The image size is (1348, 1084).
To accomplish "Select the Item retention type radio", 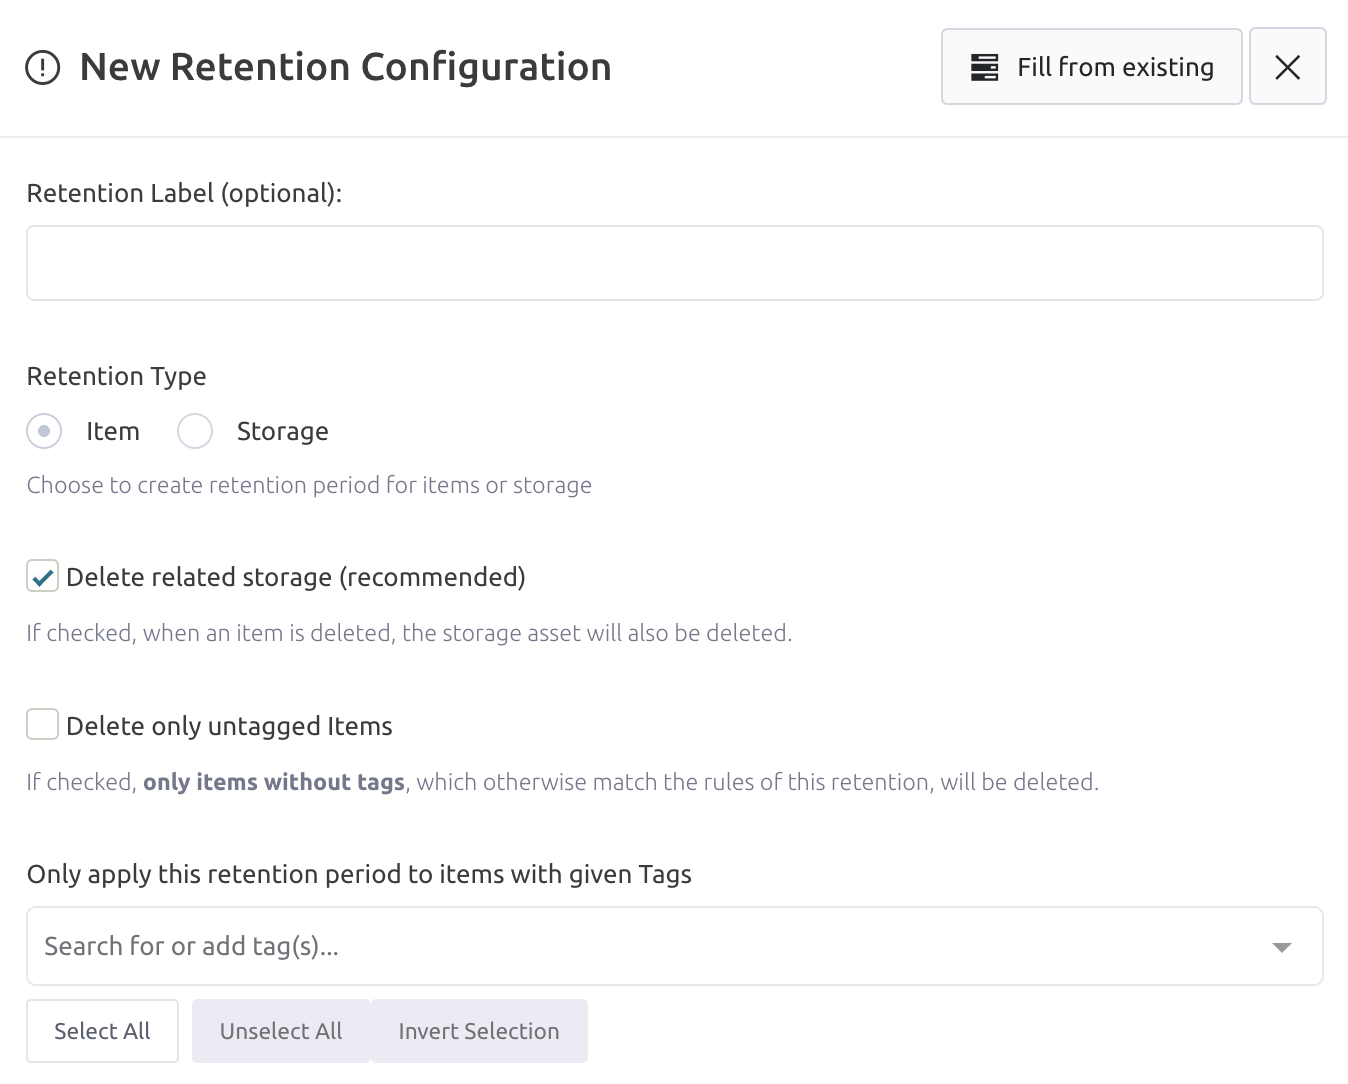I will 44,431.
